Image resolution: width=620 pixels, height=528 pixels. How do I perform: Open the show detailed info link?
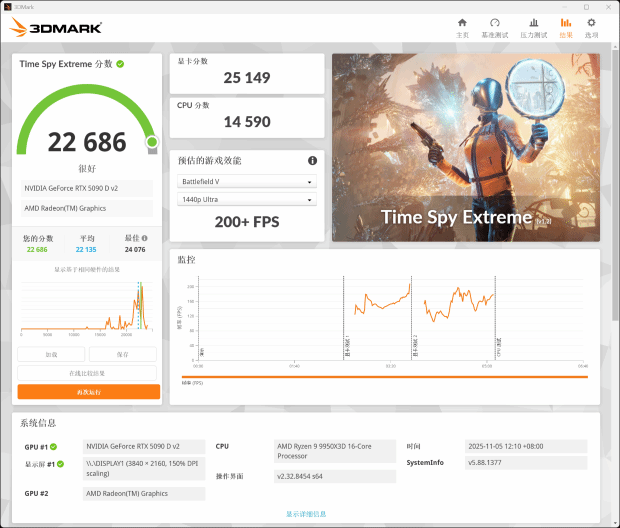[306, 514]
